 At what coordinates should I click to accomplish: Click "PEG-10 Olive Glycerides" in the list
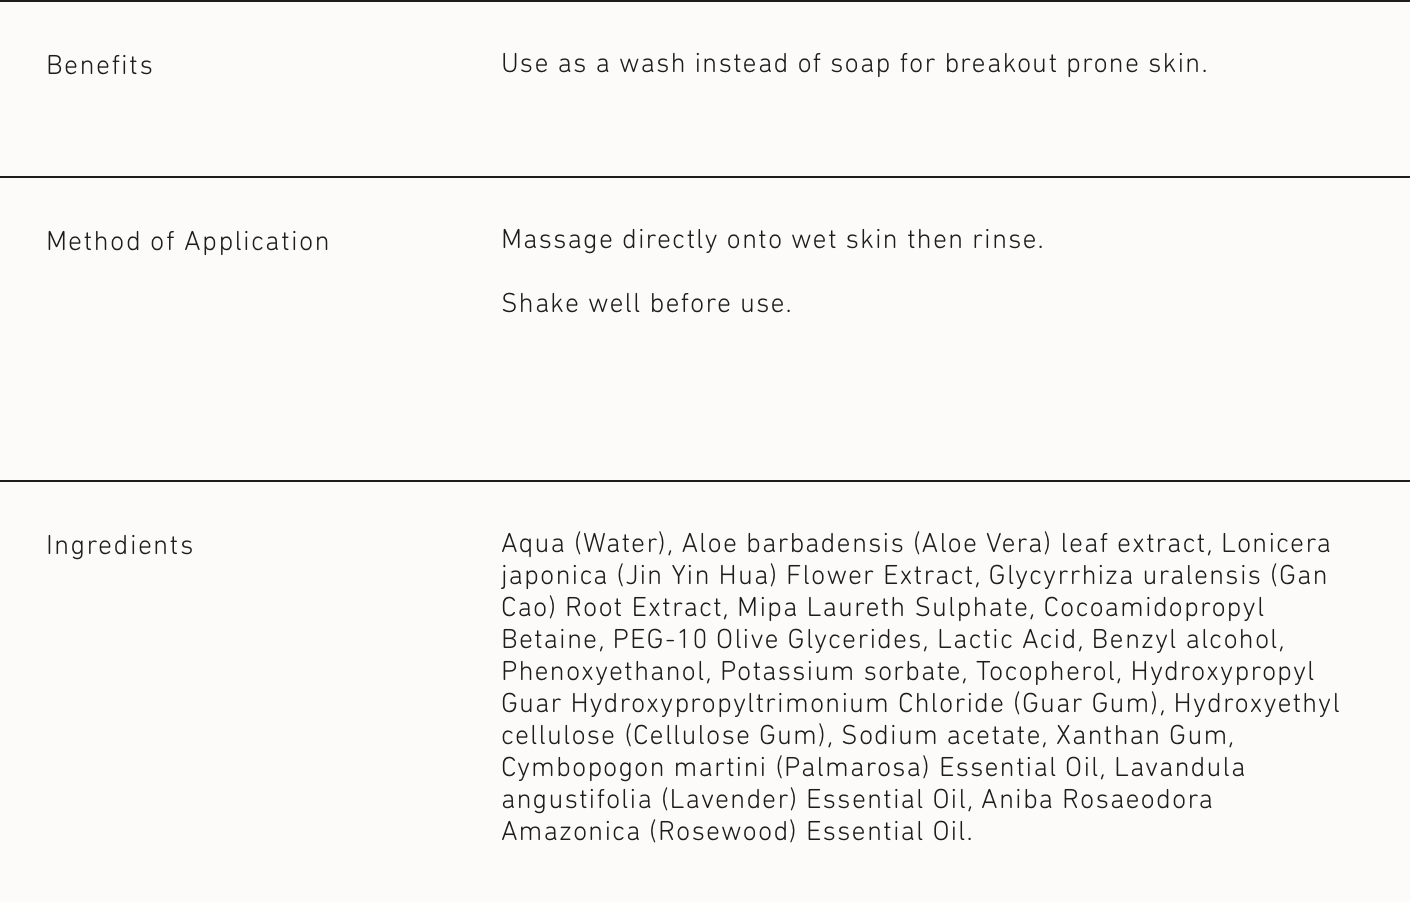pyautogui.click(x=767, y=640)
